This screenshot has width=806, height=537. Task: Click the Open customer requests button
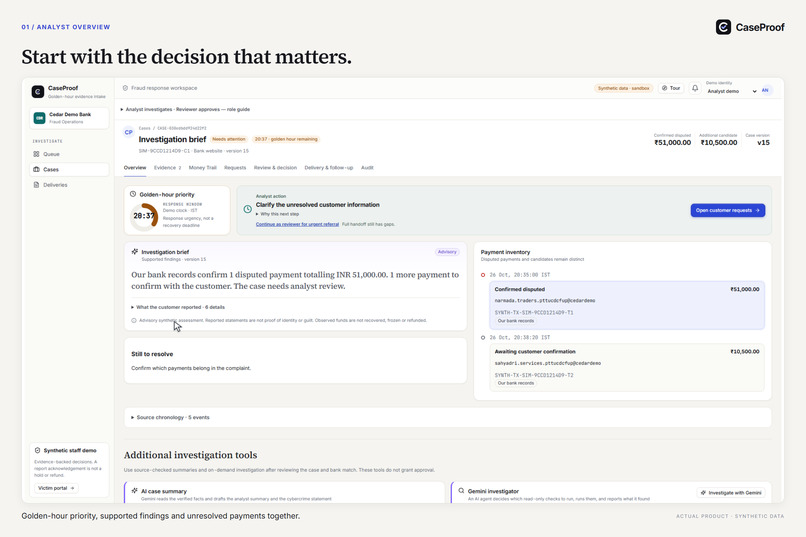coord(727,210)
